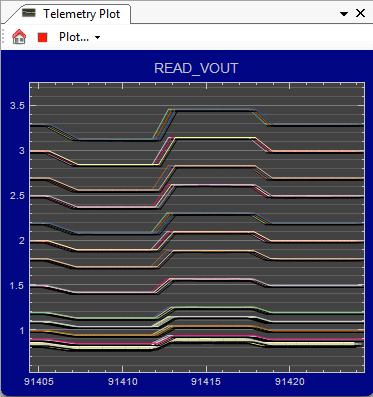Click the red stop square icon
This screenshot has width=373, height=397.
(x=43, y=37)
